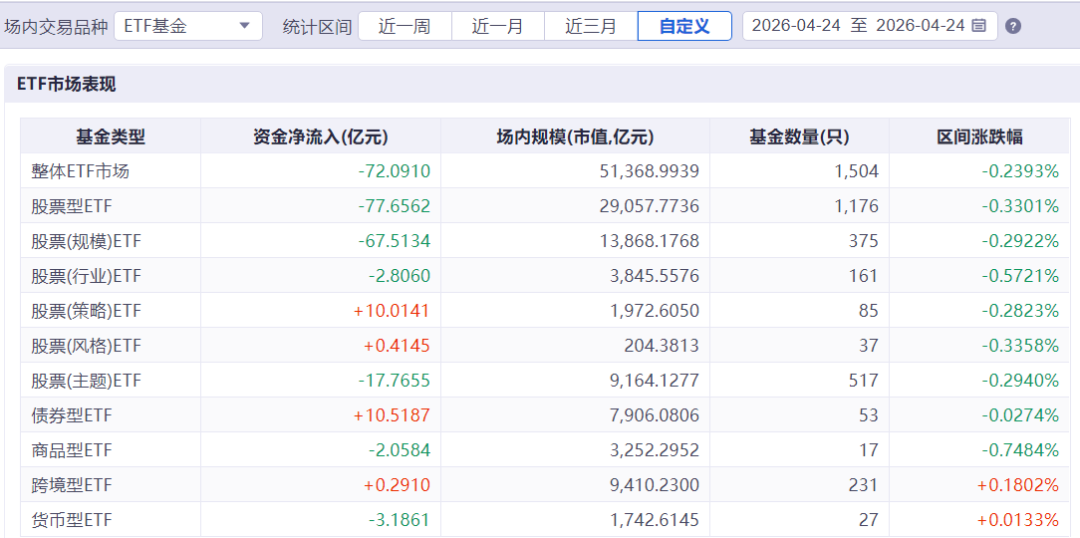Click net inflow value -17.7655
Screen dimensions: 1080x538
click(x=394, y=380)
